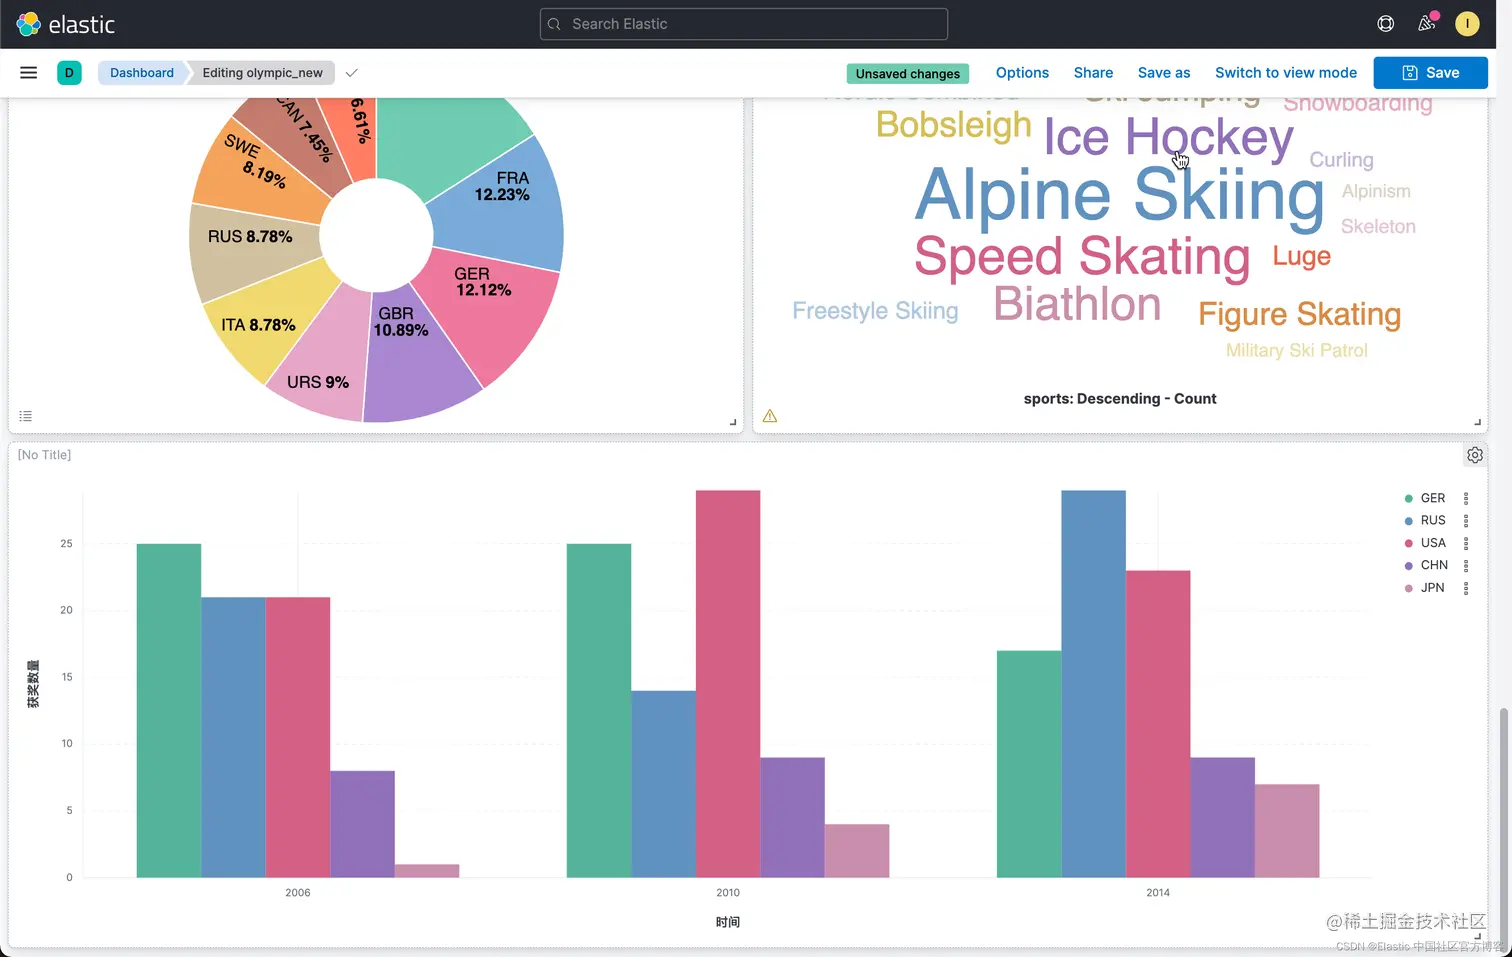
Task: Click the Ice Hockey tag
Action: click(1168, 137)
